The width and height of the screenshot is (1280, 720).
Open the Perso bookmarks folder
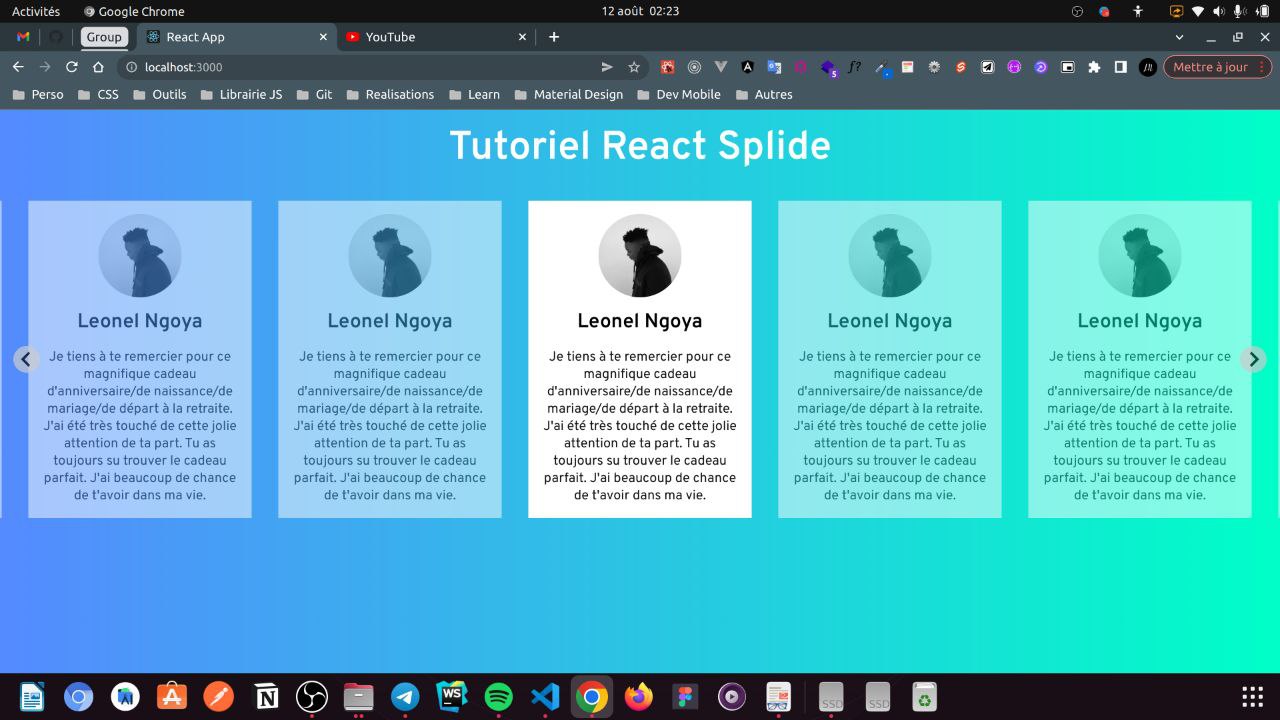point(37,94)
